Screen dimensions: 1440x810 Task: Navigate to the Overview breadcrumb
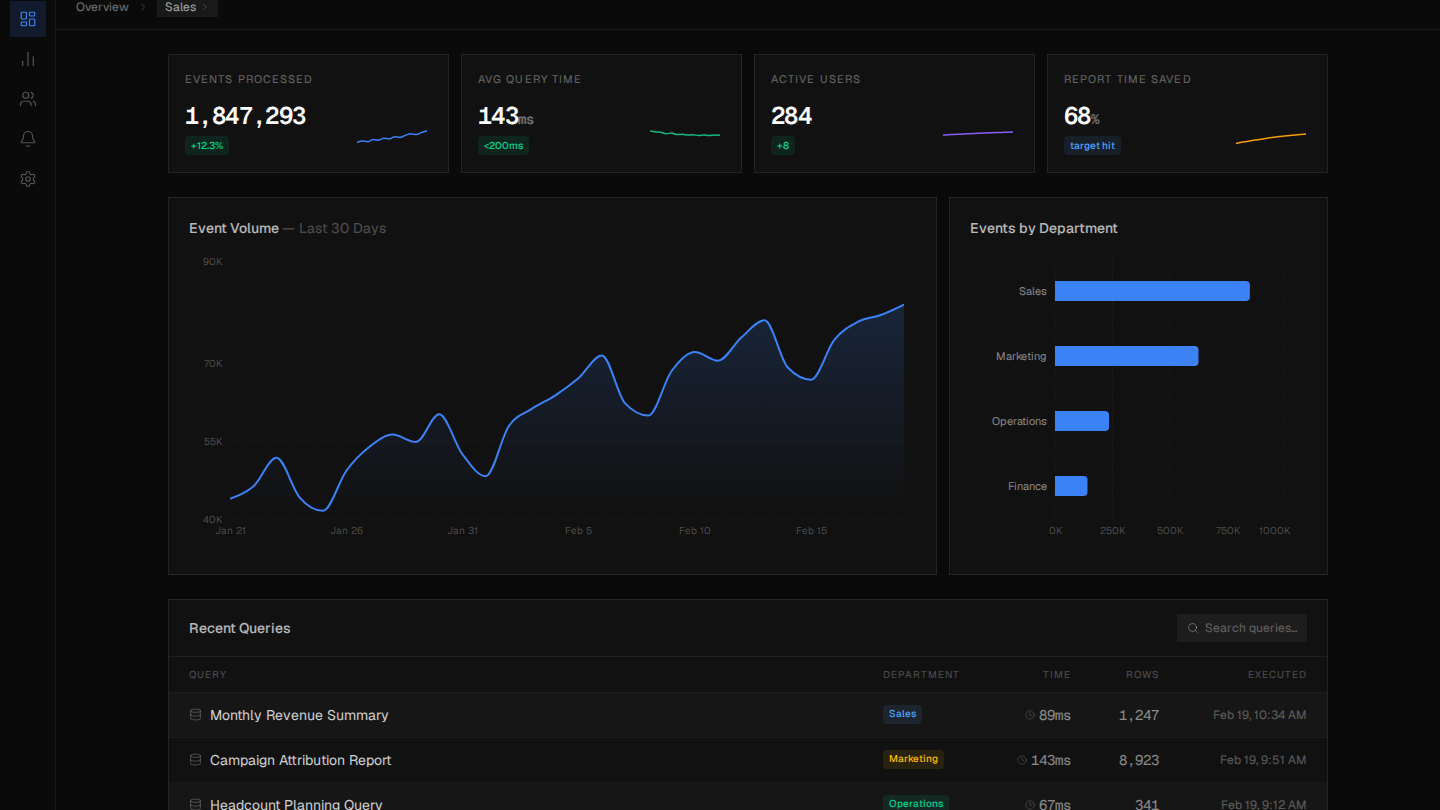101,7
